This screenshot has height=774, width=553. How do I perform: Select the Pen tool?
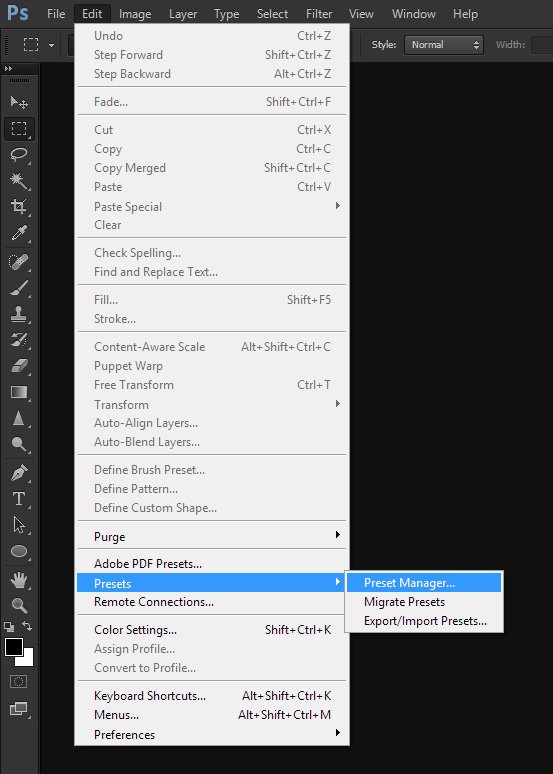[x=19, y=473]
